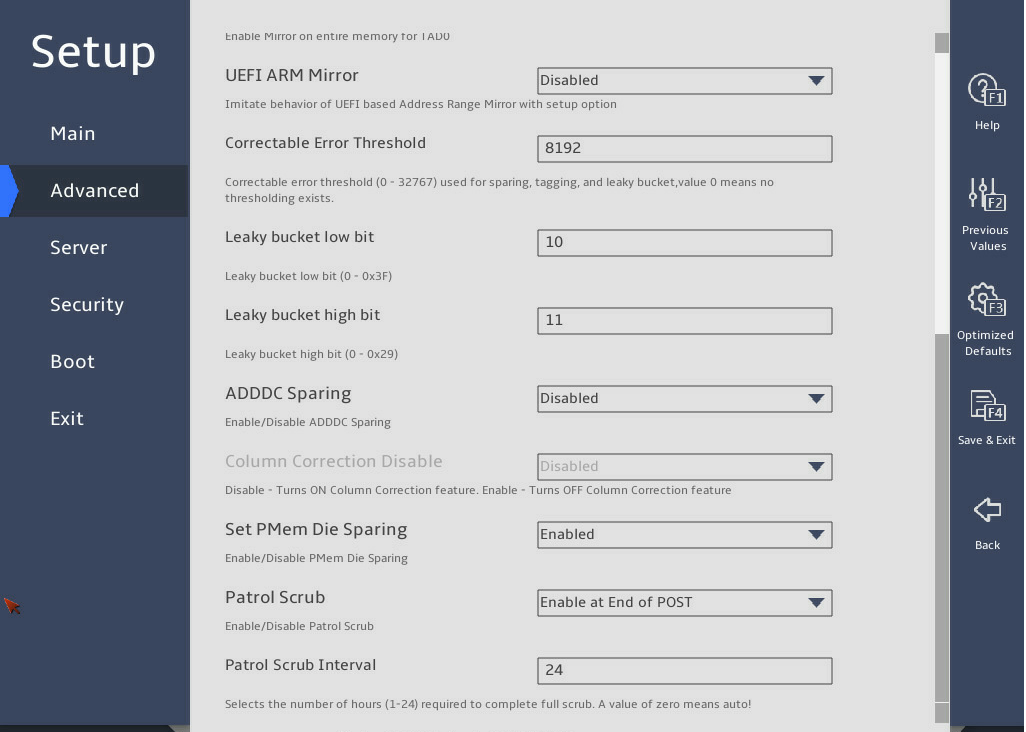Click the Column Correction Disable dropdown arrow
The width and height of the screenshot is (1026, 732).
pyautogui.click(x=815, y=466)
